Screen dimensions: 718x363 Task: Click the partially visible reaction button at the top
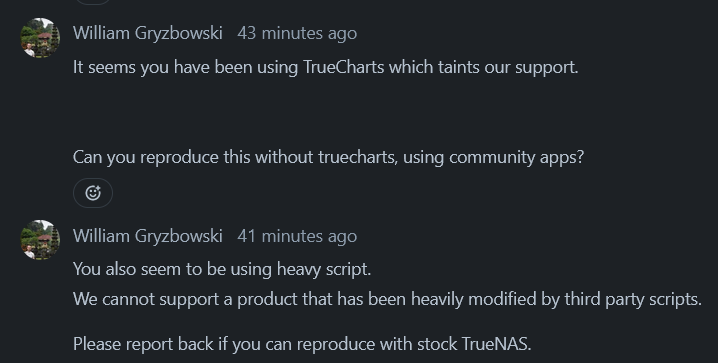tap(93, 2)
